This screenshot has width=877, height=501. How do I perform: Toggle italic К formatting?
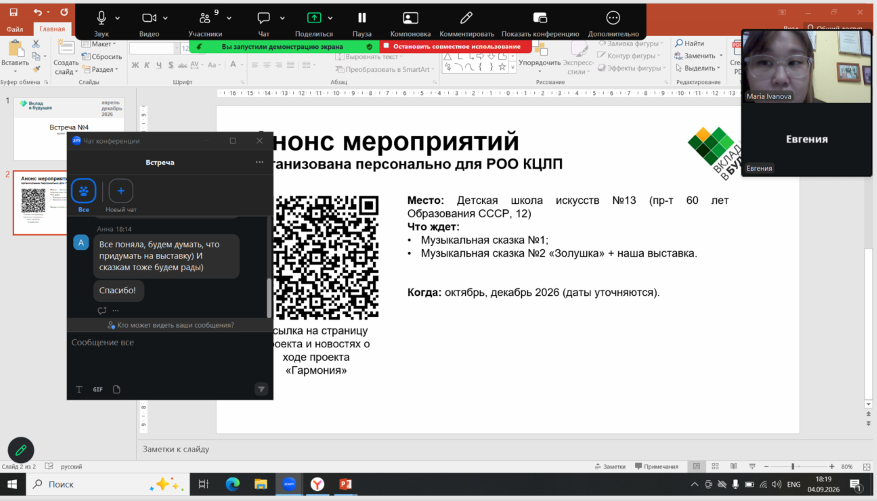point(147,65)
